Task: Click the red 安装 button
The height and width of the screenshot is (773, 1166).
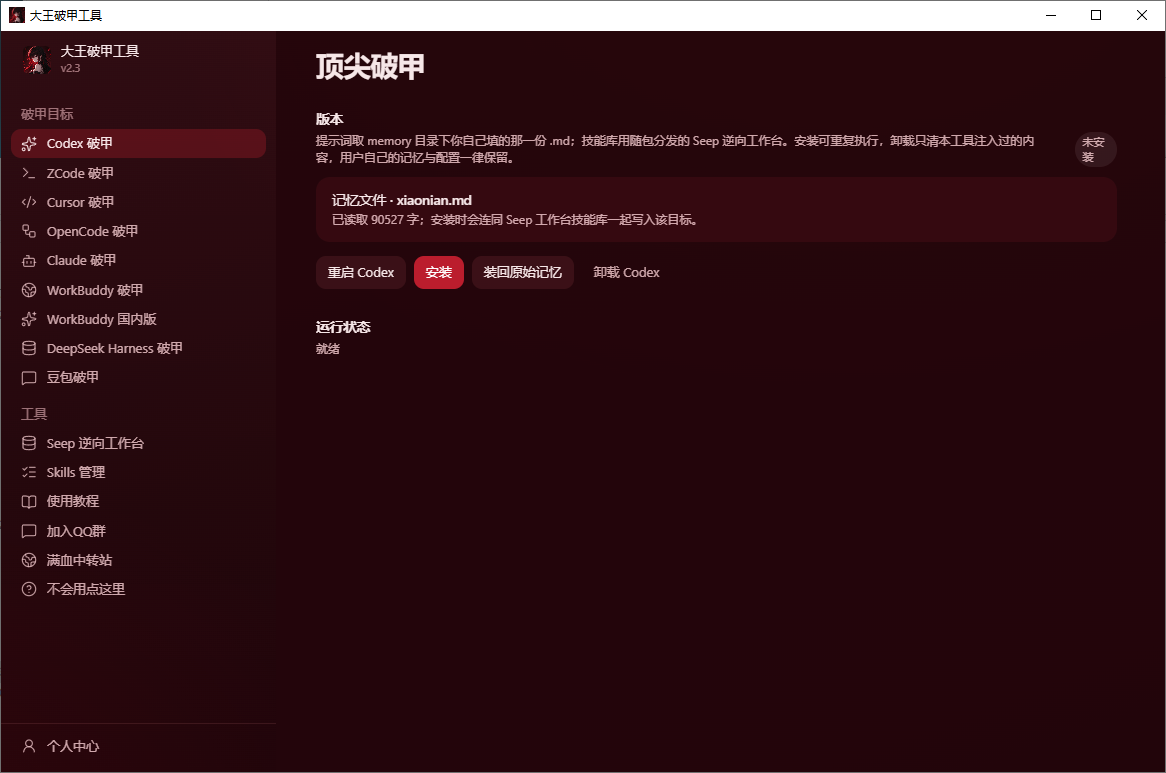Action: tap(439, 273)
